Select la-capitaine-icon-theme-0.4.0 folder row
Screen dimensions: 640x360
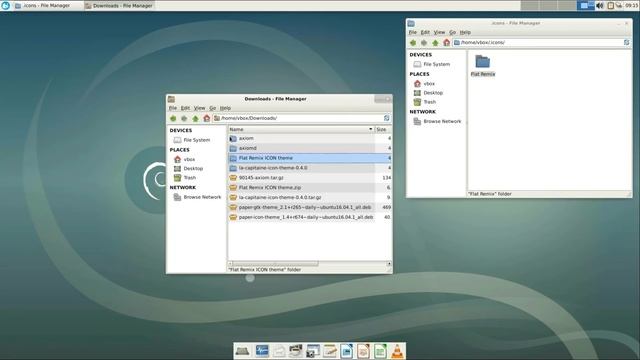(309, 168)
